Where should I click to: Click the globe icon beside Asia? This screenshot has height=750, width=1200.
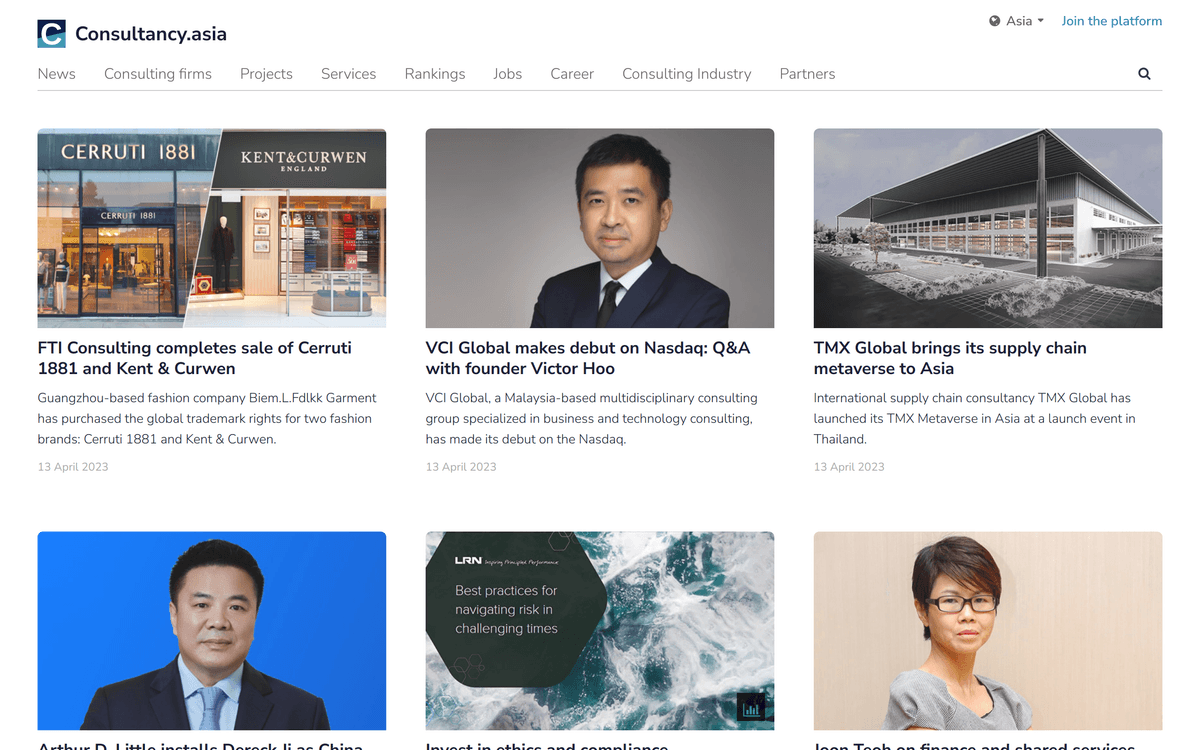995,21
